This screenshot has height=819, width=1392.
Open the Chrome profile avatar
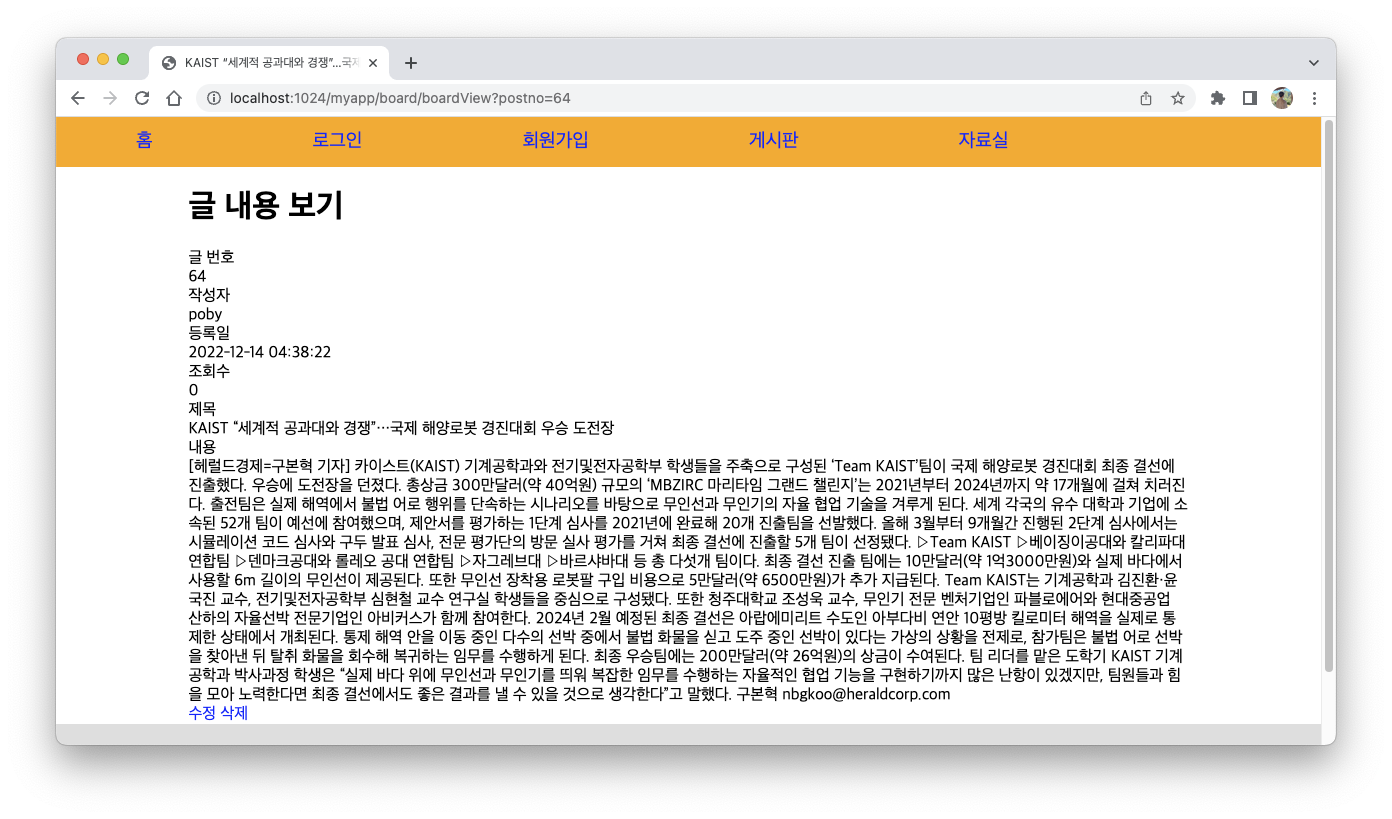click(x=1282, y=98)
